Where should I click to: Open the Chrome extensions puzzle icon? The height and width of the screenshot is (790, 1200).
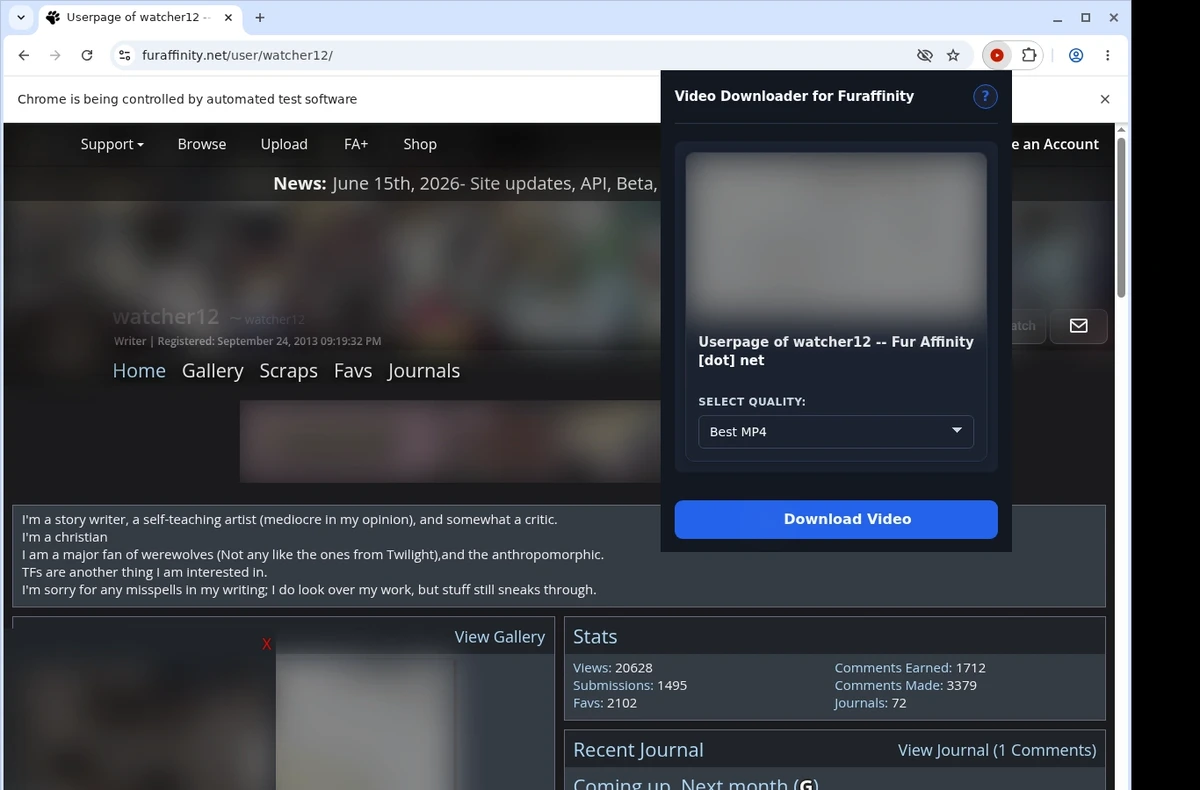1028,55
